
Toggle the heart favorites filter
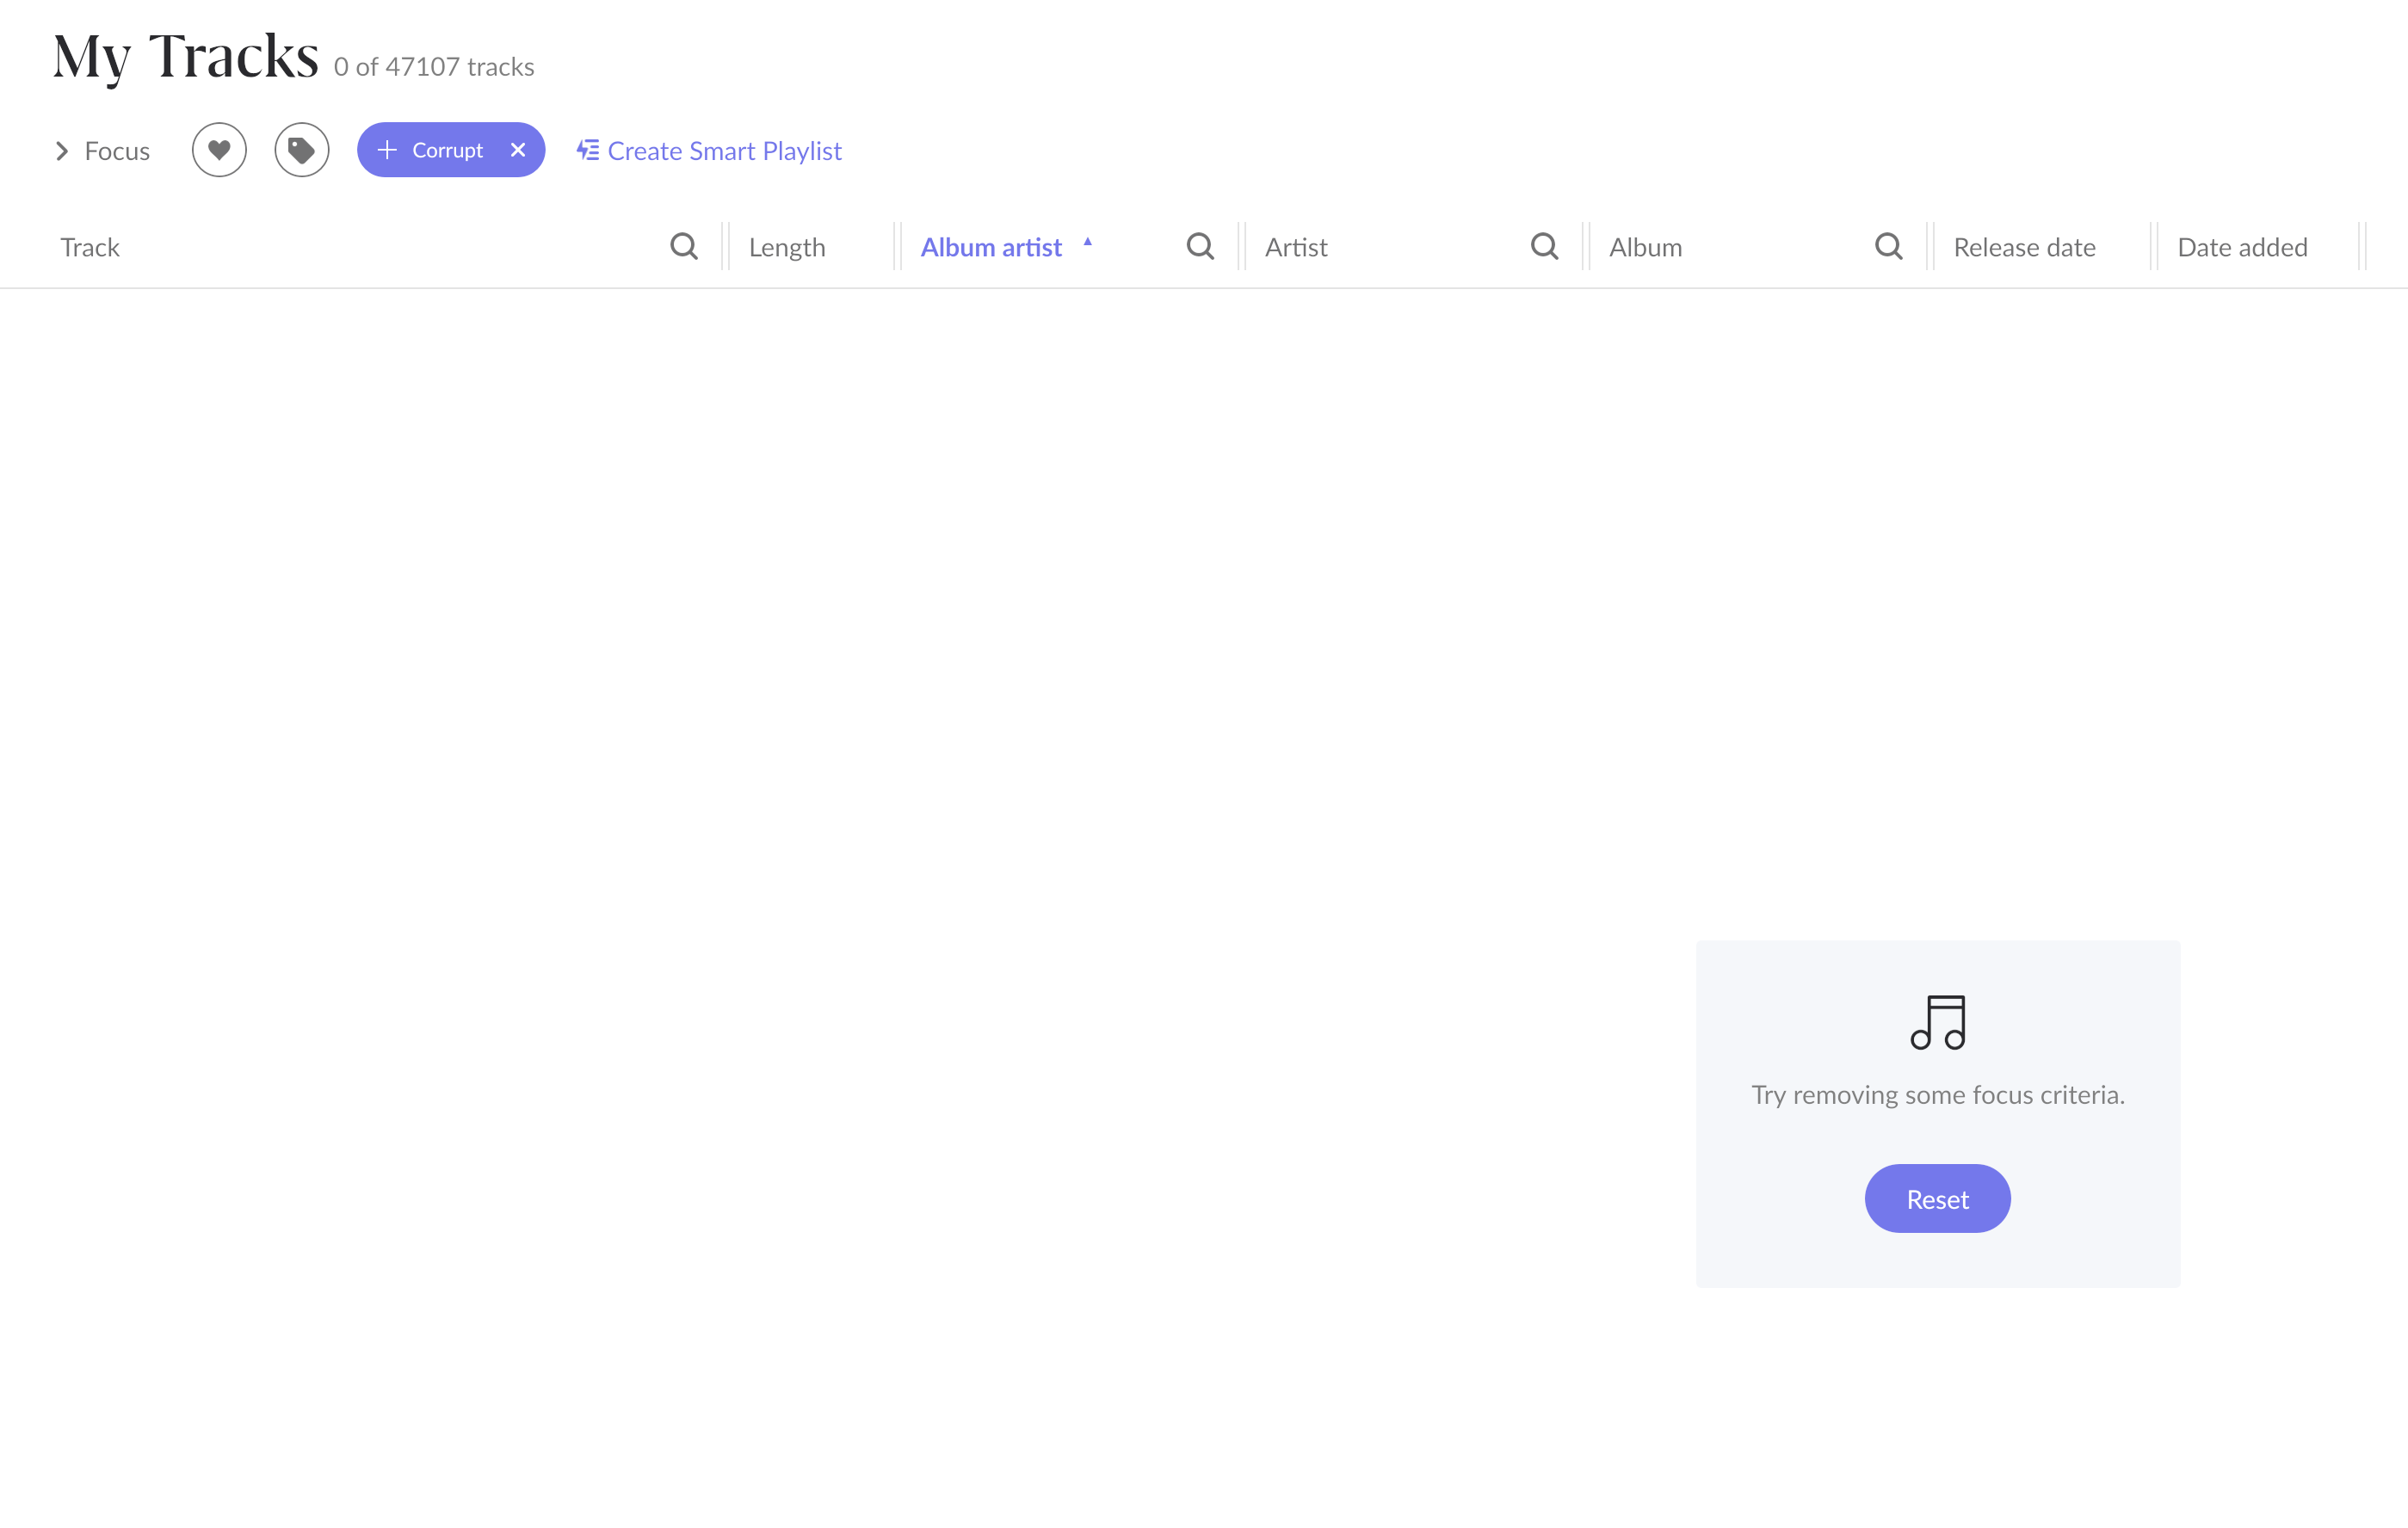pyautogui.click(x=219, y=150)
